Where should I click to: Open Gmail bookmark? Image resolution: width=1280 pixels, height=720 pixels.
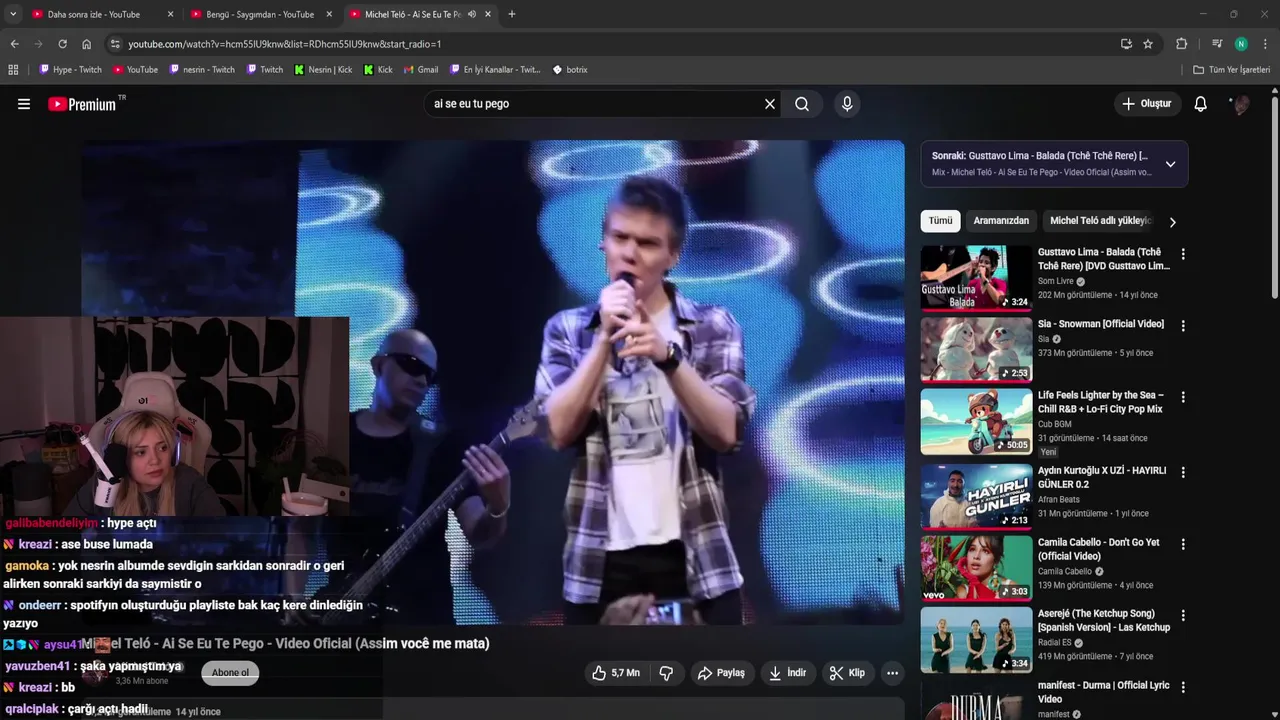[420, 70]
